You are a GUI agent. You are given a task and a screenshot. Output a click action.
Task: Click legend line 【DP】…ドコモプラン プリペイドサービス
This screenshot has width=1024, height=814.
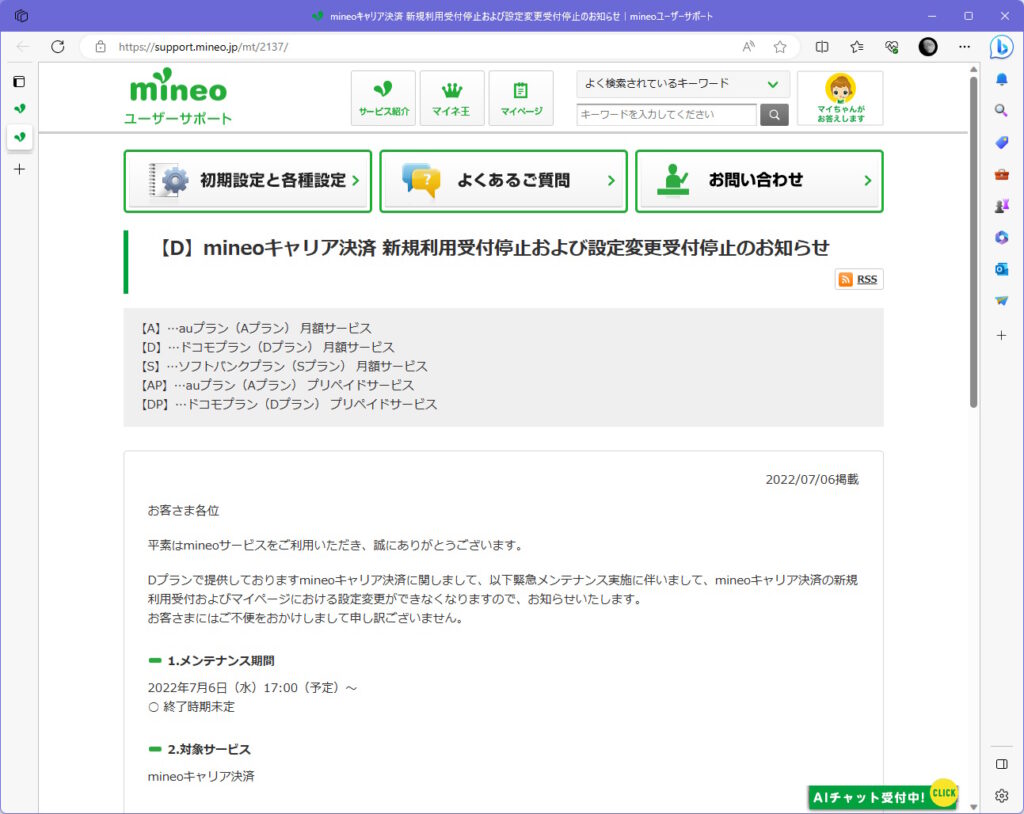pos(289,404)
